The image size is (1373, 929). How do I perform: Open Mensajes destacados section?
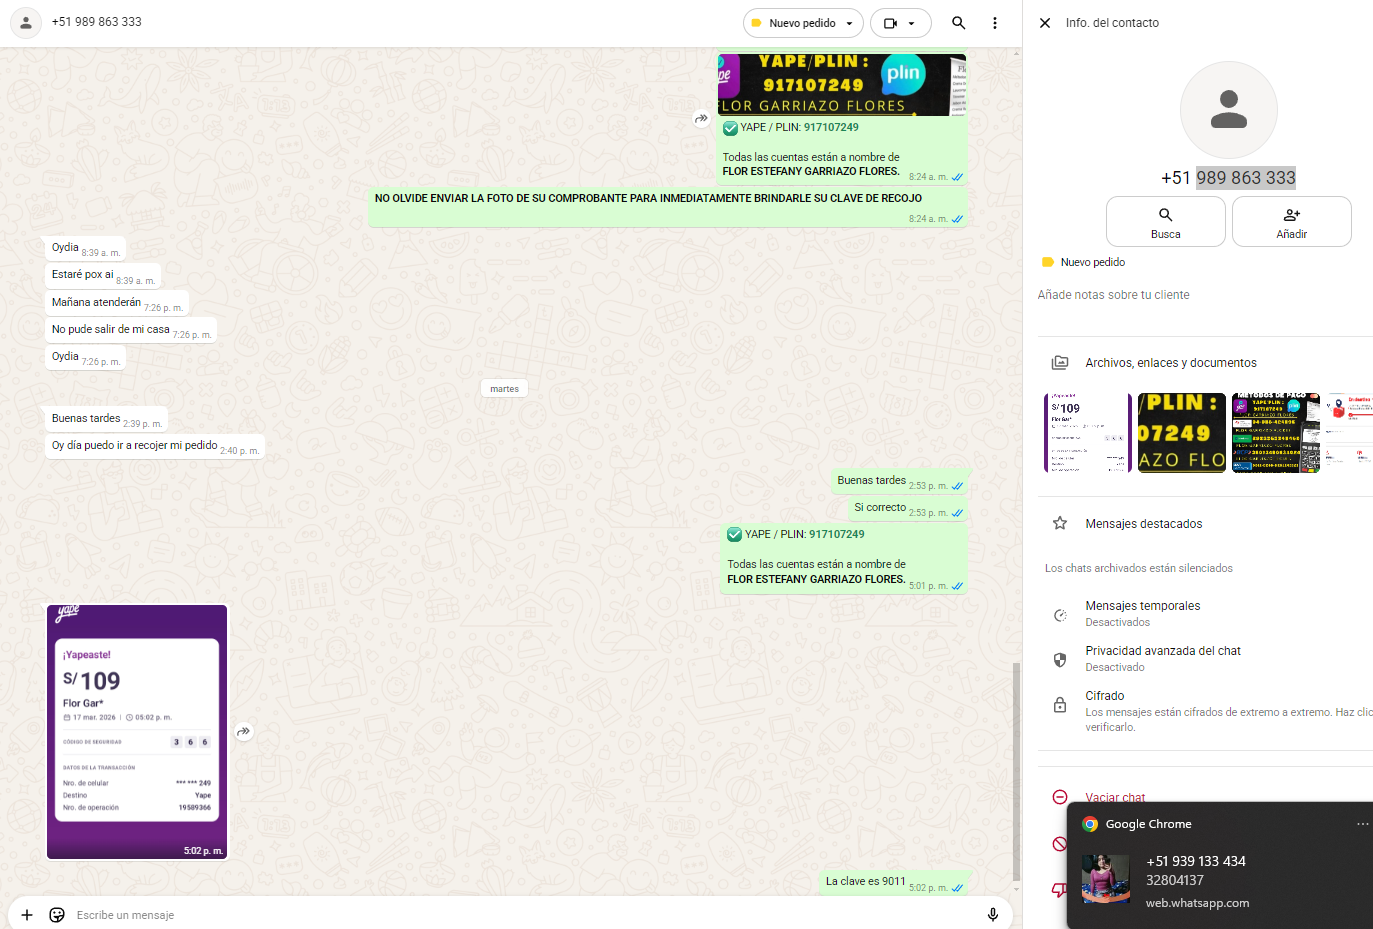click(x=1143, y=524)
